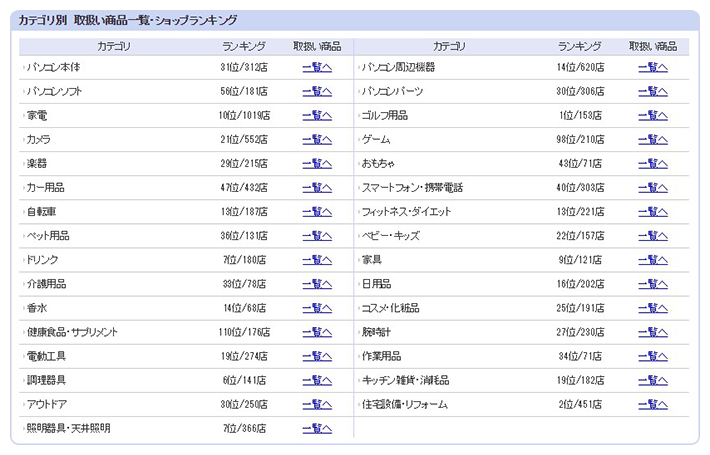Open 一覧へ link for カー用品

click(317, 188)
